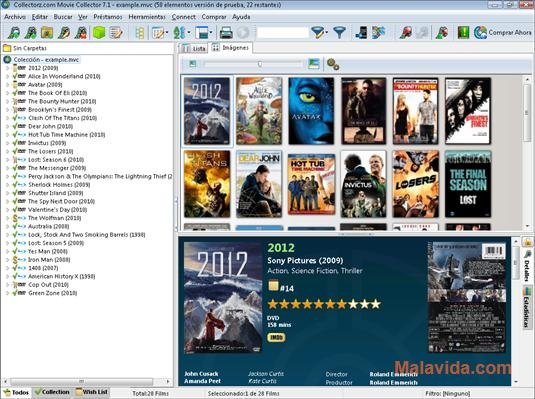
Task: Open the Estadísticas side tab
Action: point(527,308)
